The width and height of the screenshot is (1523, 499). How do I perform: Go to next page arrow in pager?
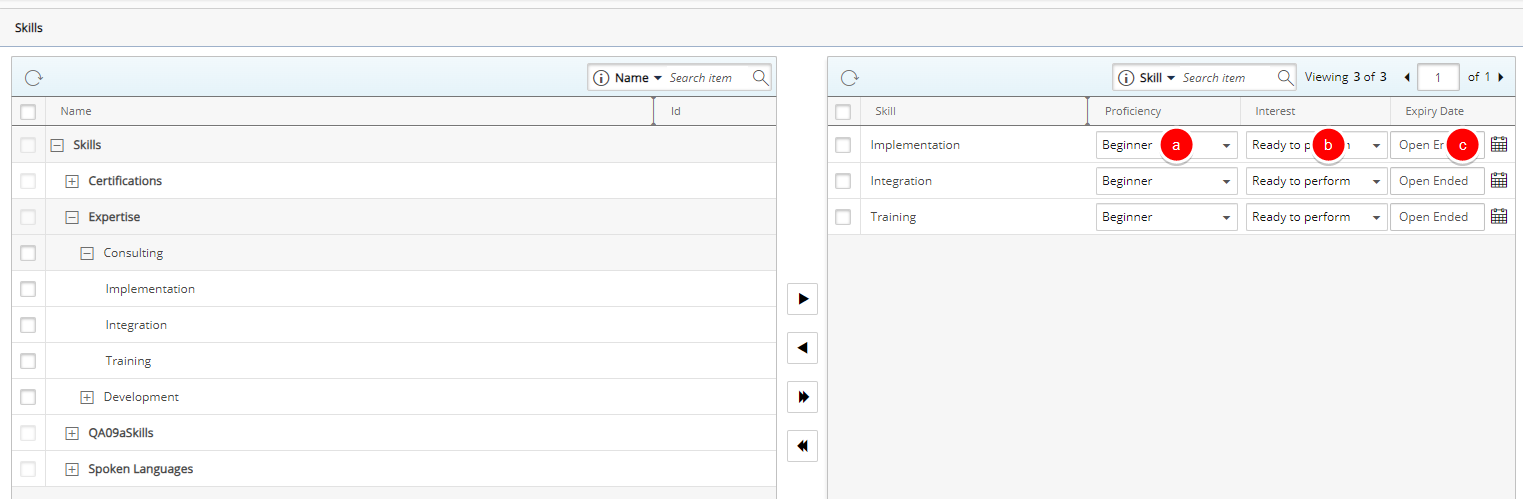pyautogui.click(x=1500, y=78)
